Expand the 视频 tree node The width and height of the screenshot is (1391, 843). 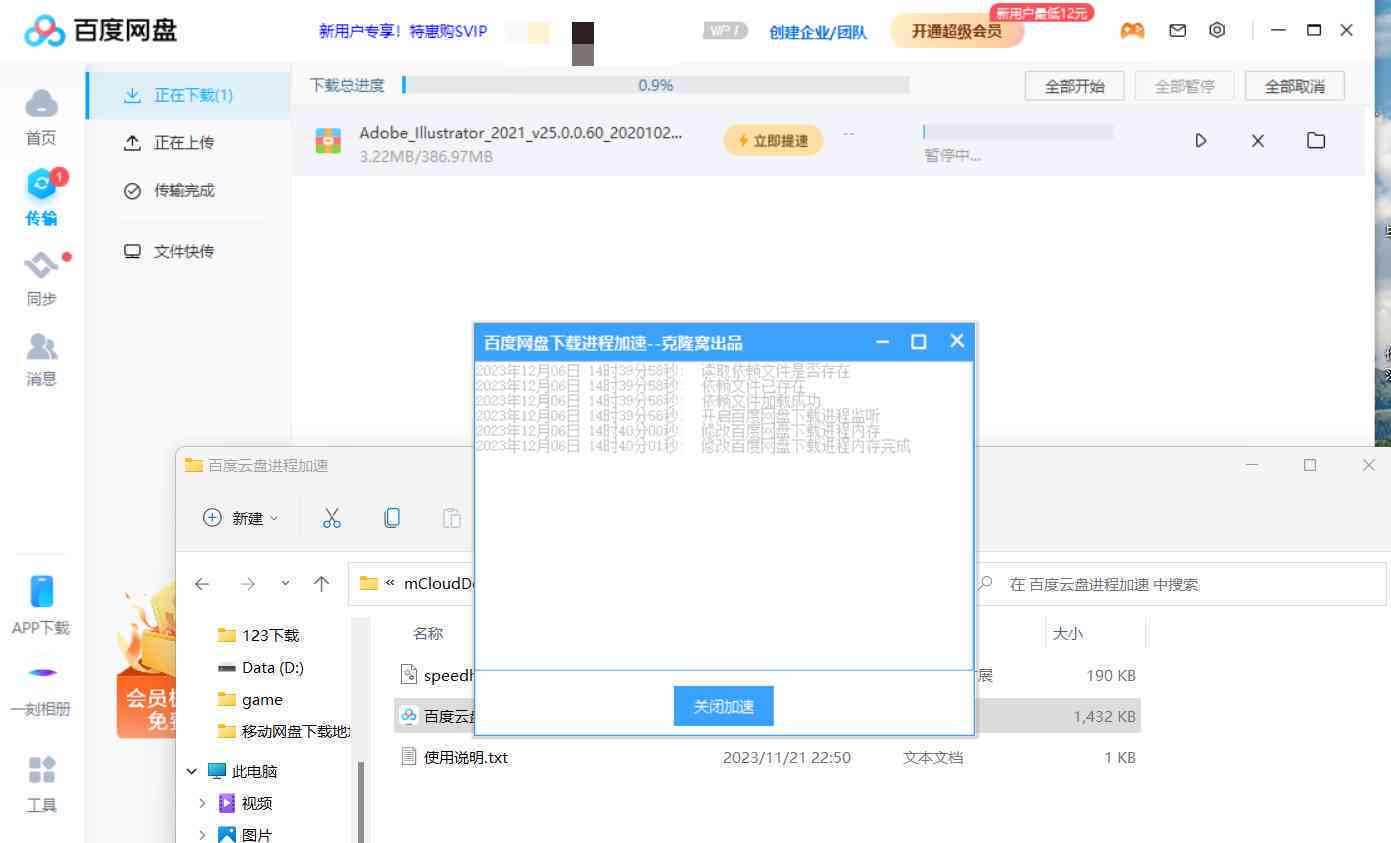[x=202, y=803]
